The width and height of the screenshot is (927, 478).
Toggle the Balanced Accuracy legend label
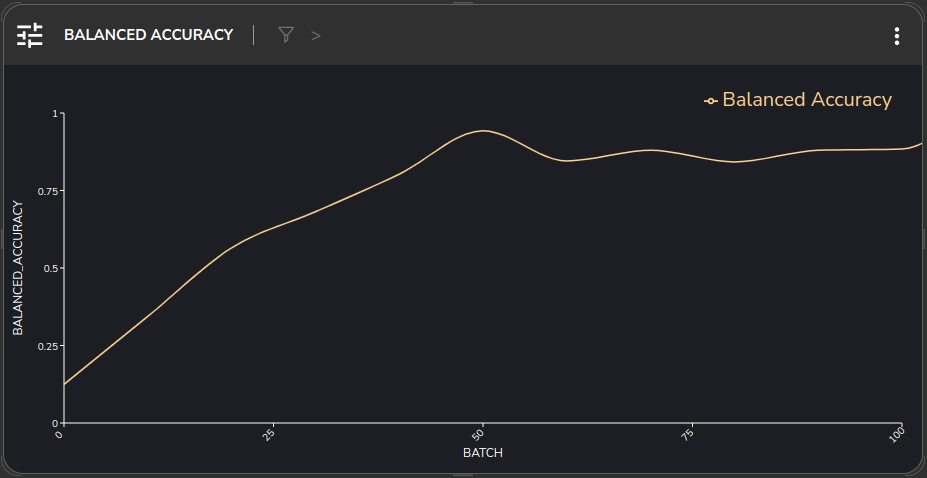[x=806, y=100]
